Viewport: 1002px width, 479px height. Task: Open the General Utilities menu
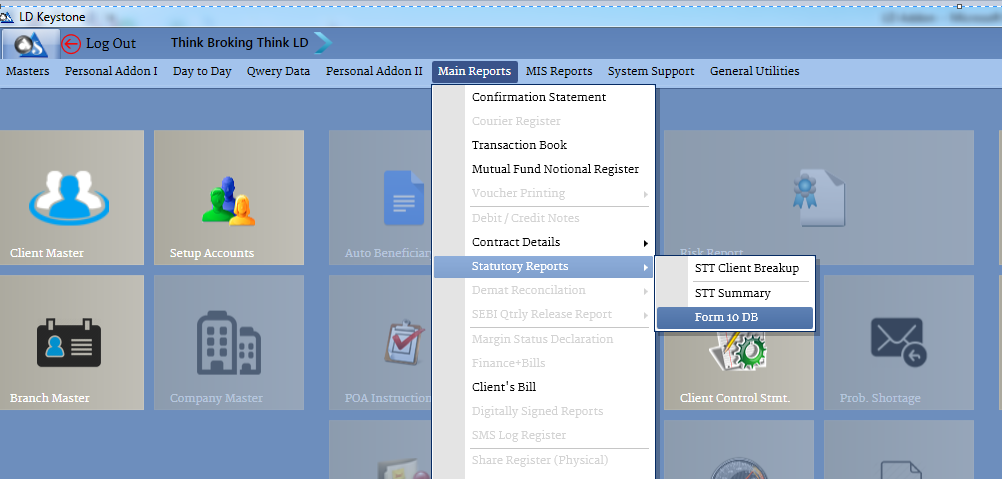(754, 72)
